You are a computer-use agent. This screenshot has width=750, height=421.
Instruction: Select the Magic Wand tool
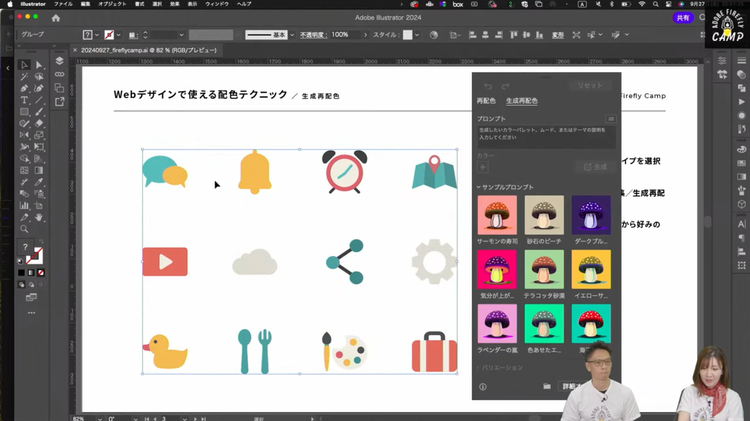(x=25, y=76)
